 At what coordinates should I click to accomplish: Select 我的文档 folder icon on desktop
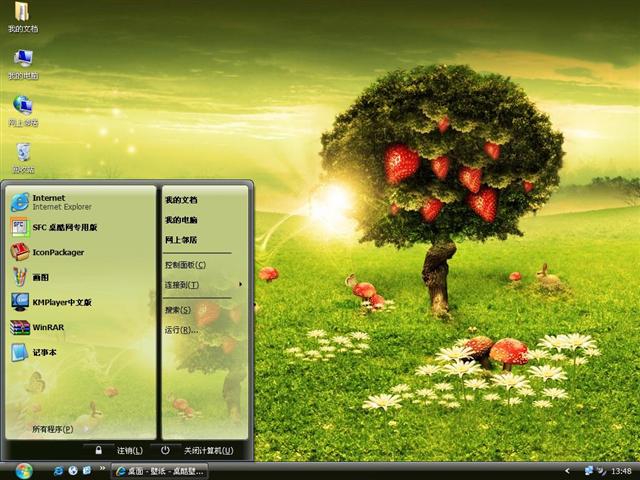pyautogui.click(x=22, y=17)
